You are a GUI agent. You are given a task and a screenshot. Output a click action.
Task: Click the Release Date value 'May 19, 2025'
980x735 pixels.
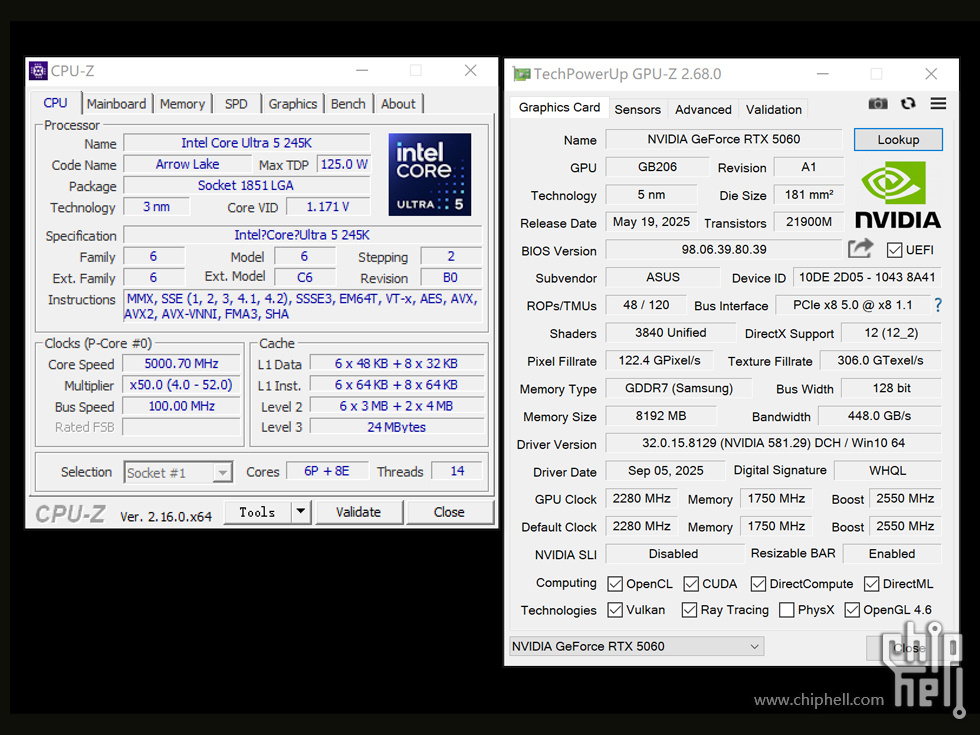tap(651, 222)
